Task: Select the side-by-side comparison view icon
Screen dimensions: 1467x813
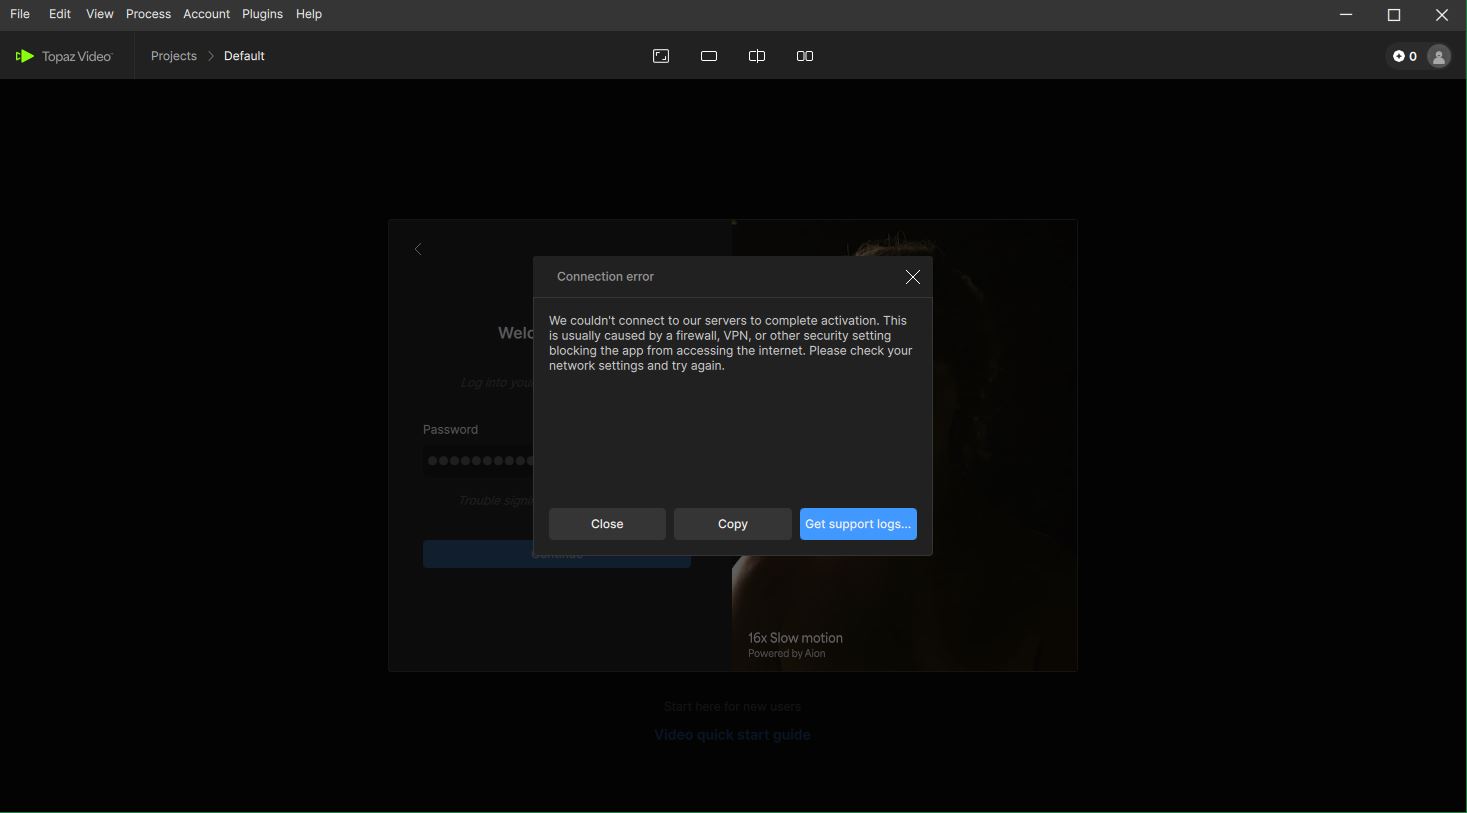Action: [x=805, y=56]
